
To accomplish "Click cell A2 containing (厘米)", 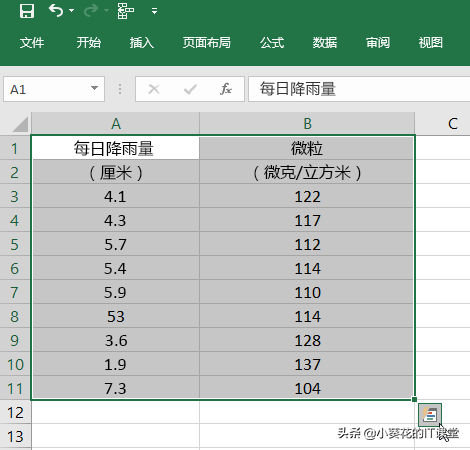I will [116, 172].
